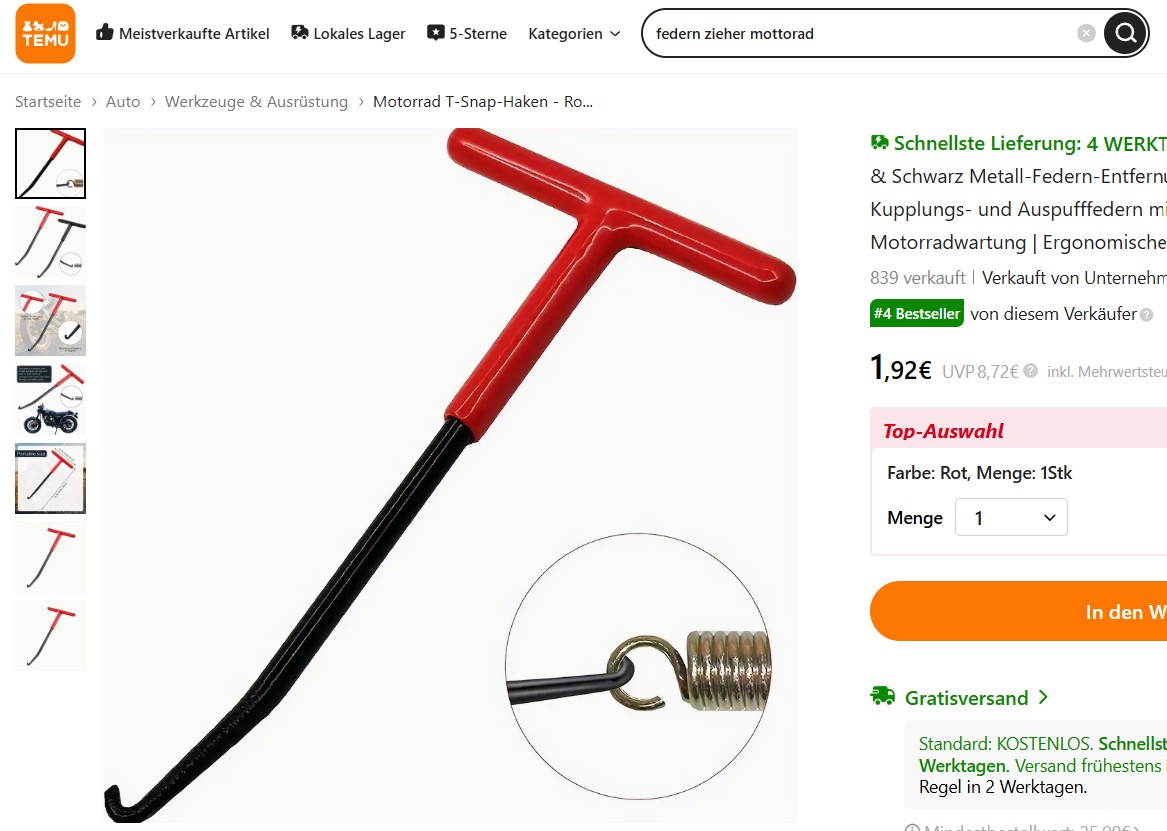The image size is (1167, 831).
Task: Click the info icon beside UVP 8,72€
Action: click(x=1030, y=370)
